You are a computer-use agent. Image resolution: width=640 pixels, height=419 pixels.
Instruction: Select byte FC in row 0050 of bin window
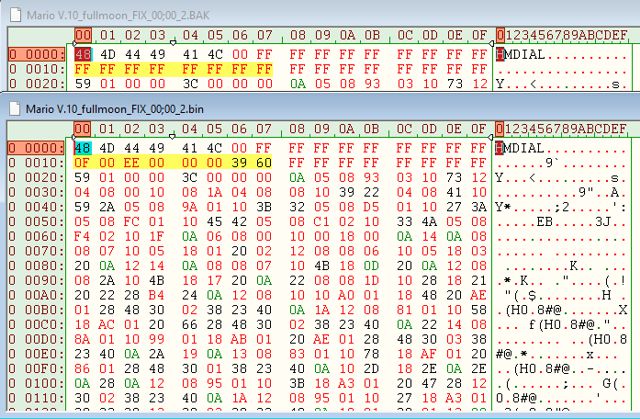(x=132, y=222)
